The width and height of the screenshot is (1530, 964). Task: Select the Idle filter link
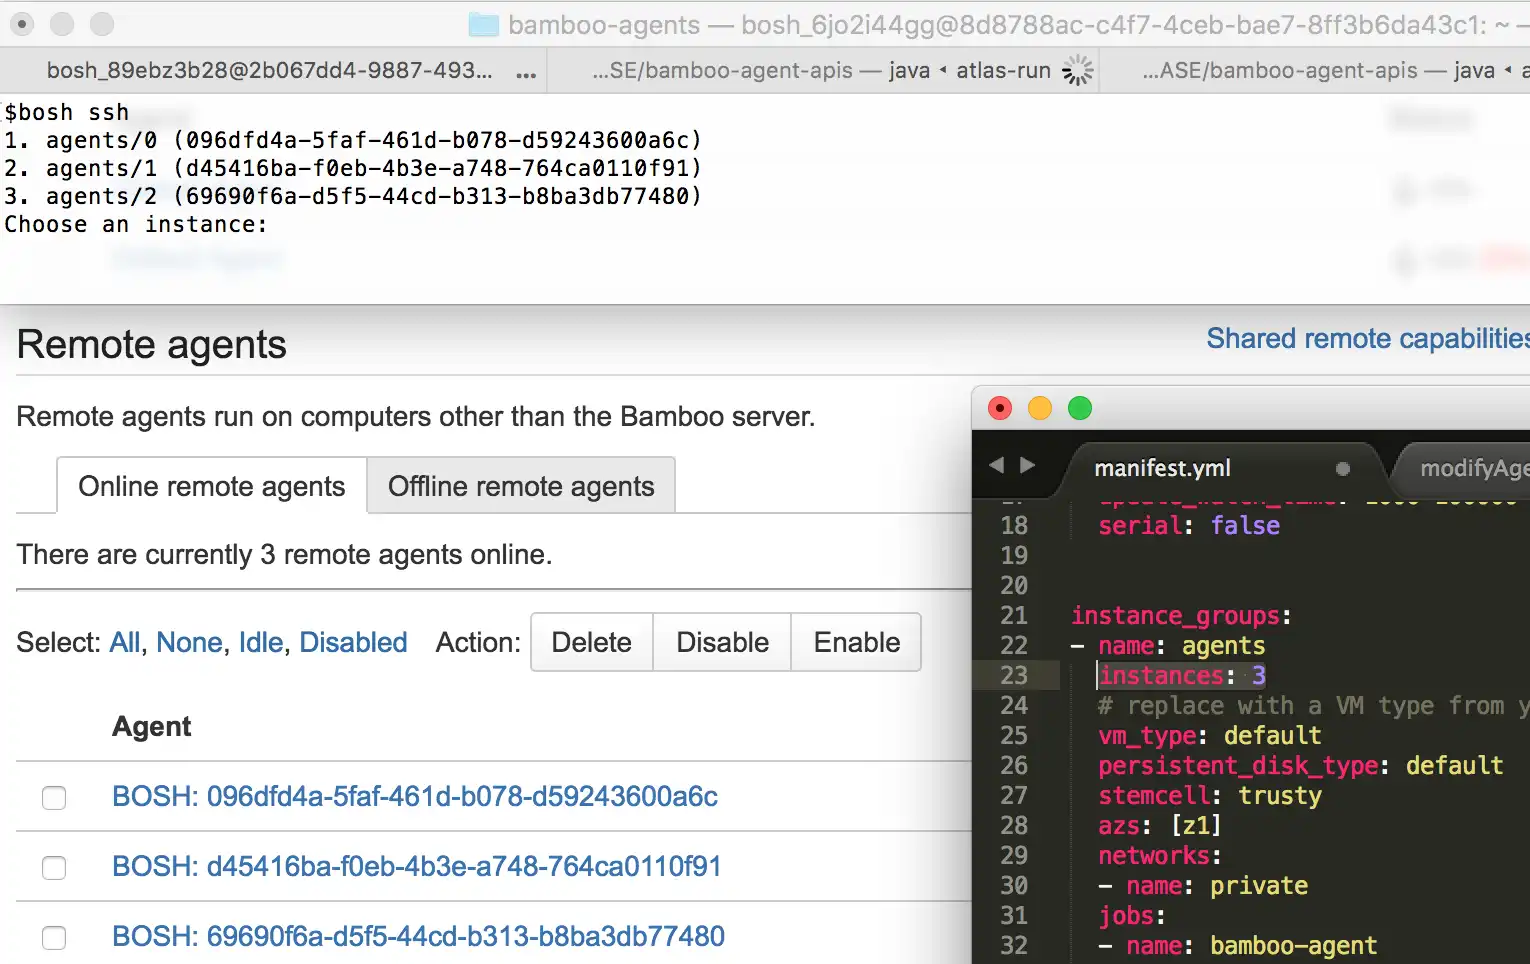[260, 642]
